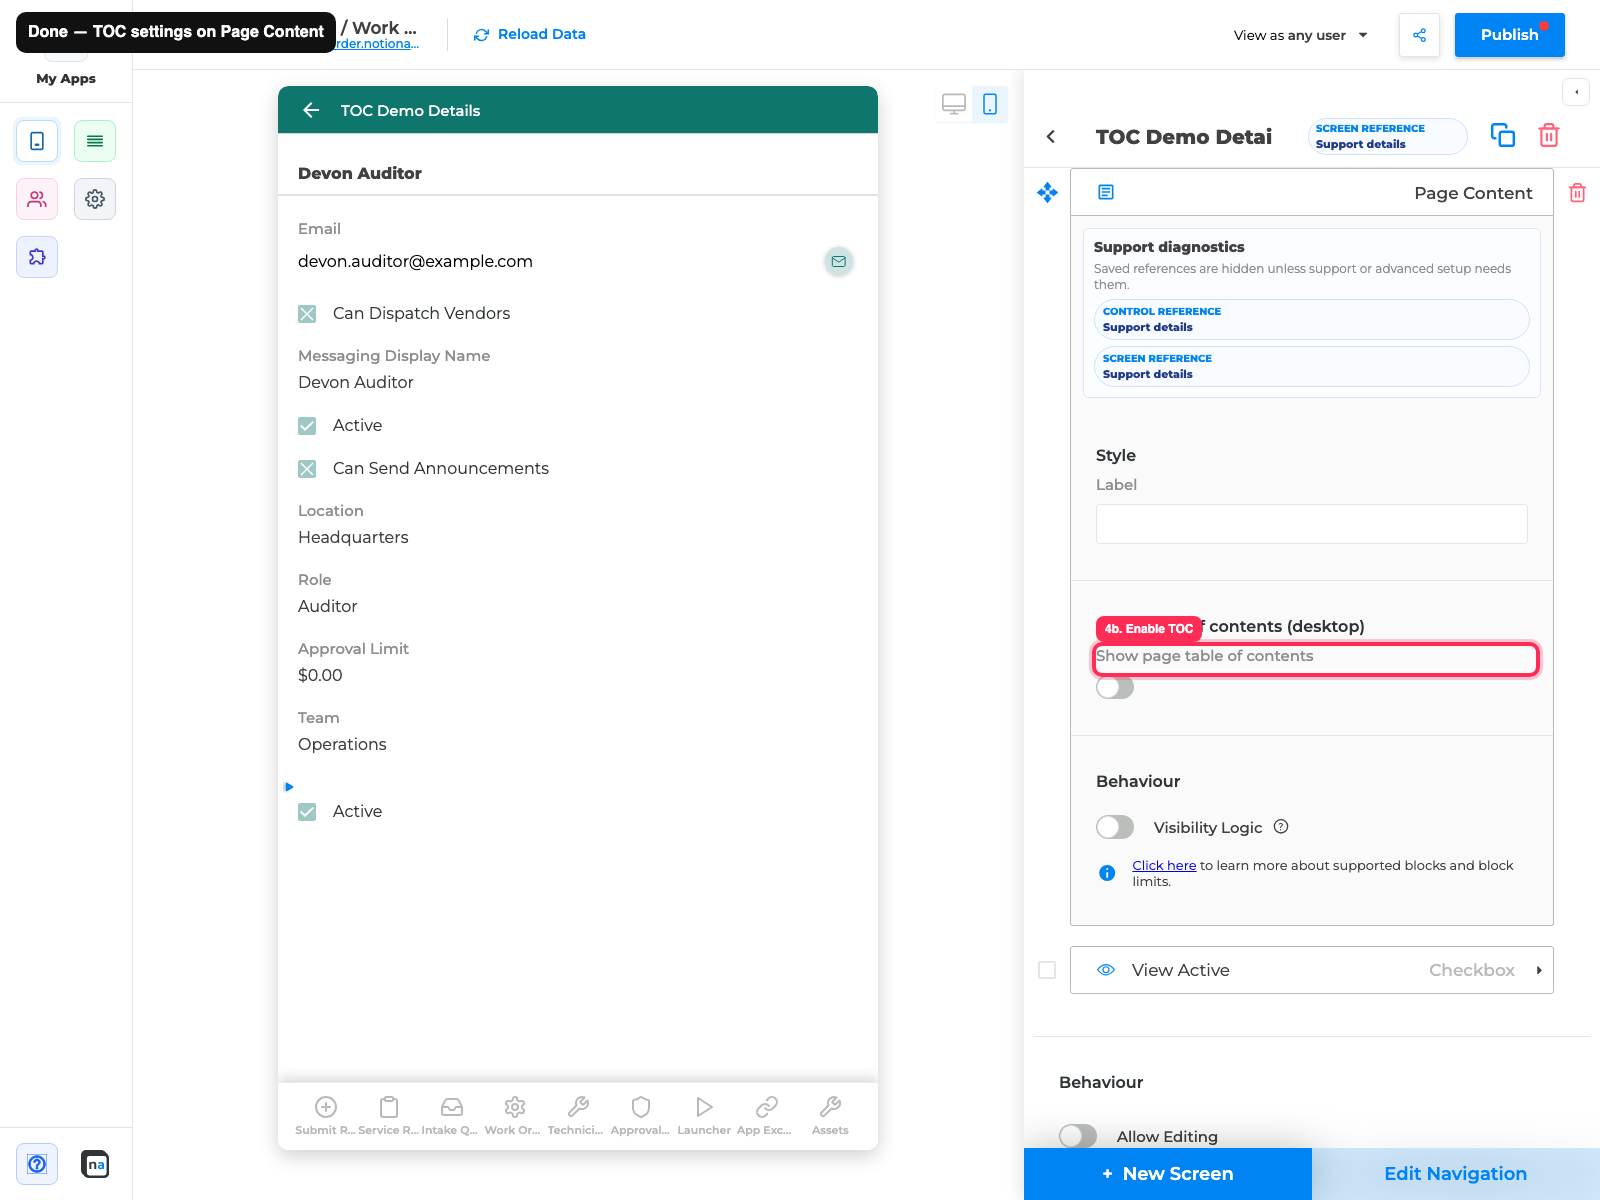Toggle the first Active checkbox under Messaging Display Name
Viewport: 1600px width, 1200px height.
pos(307,426)
